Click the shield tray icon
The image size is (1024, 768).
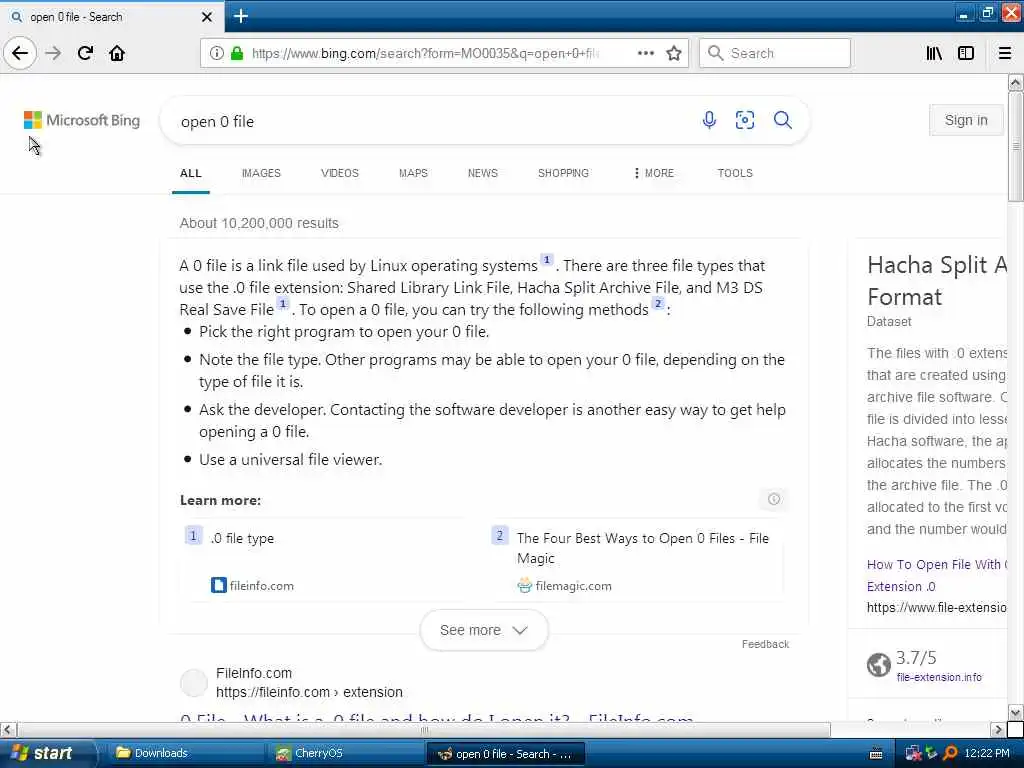click(932, 754)
